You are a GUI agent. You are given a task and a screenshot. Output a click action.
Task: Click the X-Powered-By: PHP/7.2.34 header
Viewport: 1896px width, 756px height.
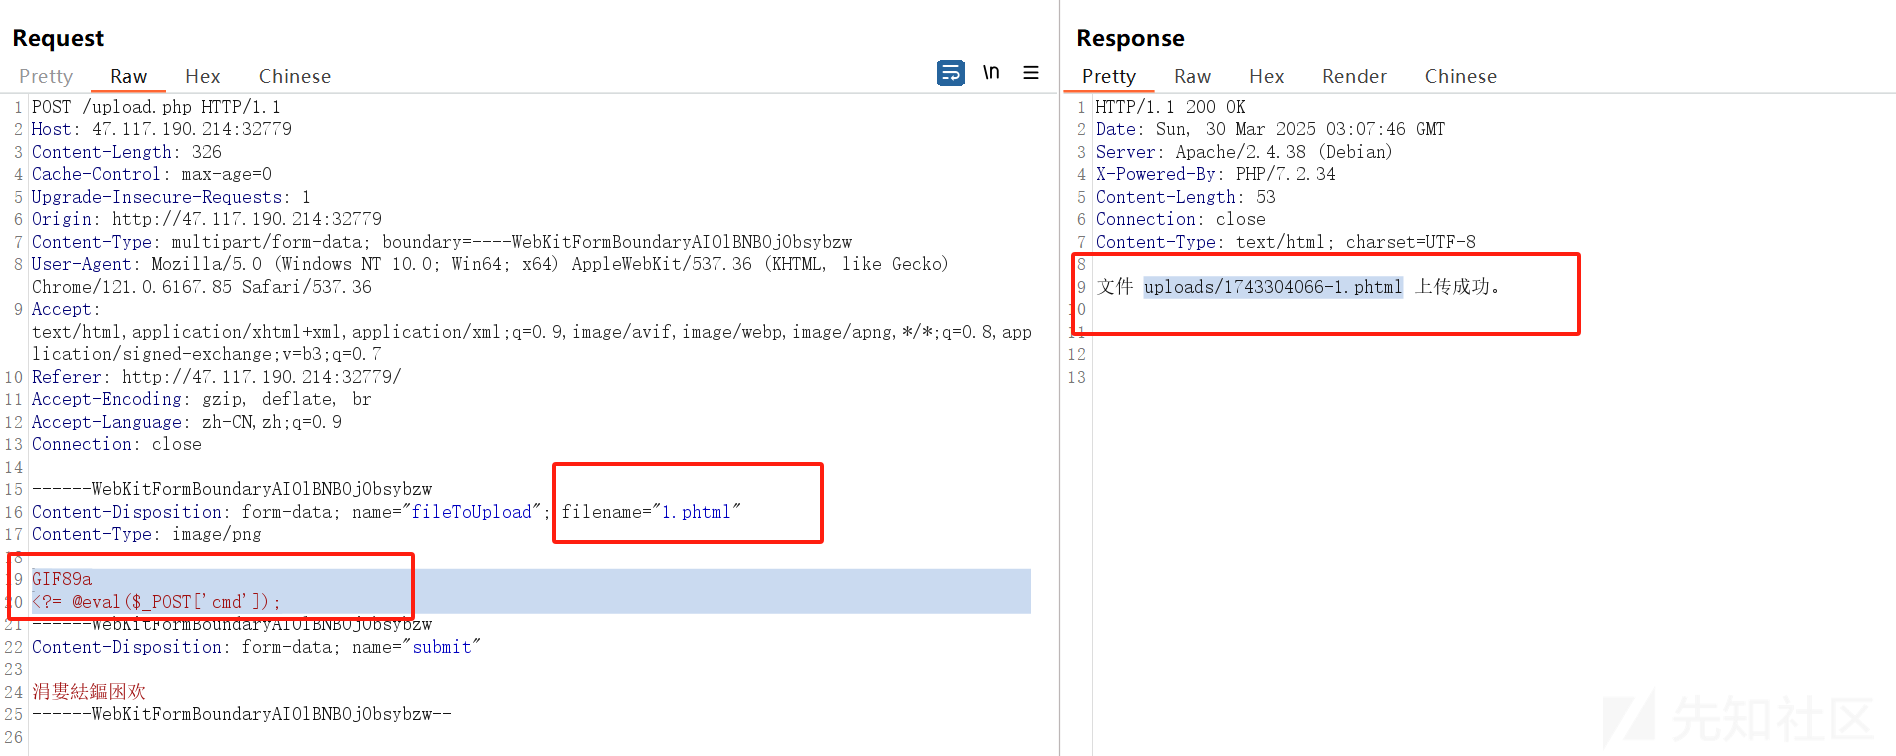pyautogui.click(x=1215, y=174)
